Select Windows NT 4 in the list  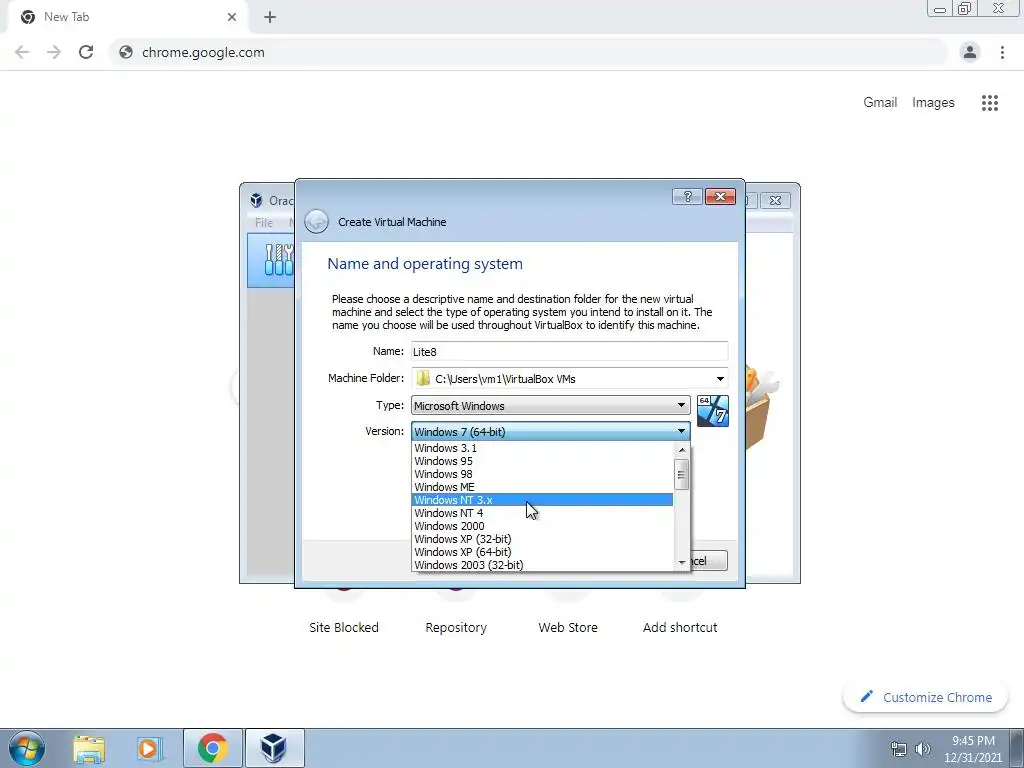[x=542, y=513]
